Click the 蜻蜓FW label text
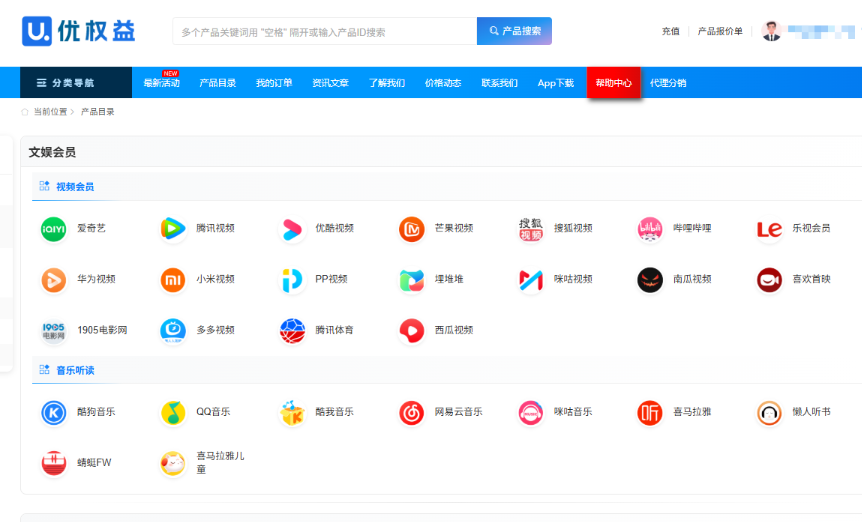The image size is (862, 522). point(94,463)
